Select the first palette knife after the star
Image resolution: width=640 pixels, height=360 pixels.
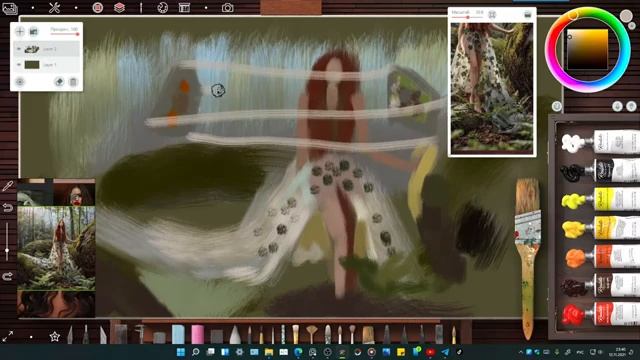click(x=70, y=335)
